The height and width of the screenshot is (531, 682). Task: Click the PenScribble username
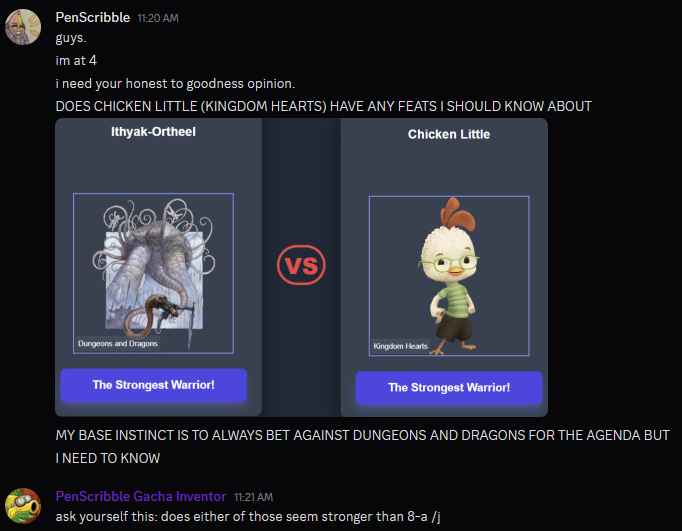pyautogui.click(x=93, y=17)
